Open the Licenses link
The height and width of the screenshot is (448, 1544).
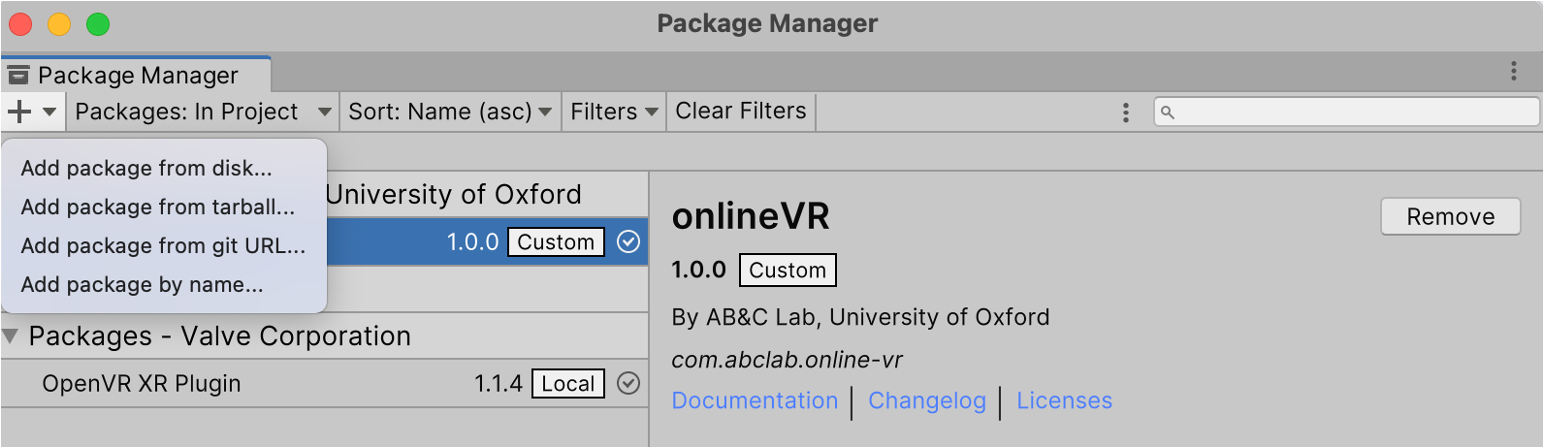tap(1064, 401)
